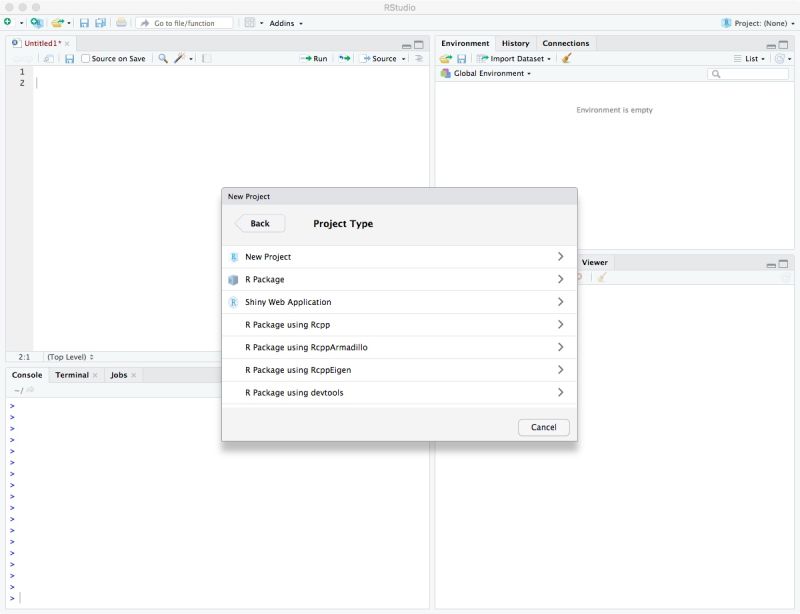Click the Environment refresh icon
This screenshot has height=614, width=800.
(x=780, y=59)
